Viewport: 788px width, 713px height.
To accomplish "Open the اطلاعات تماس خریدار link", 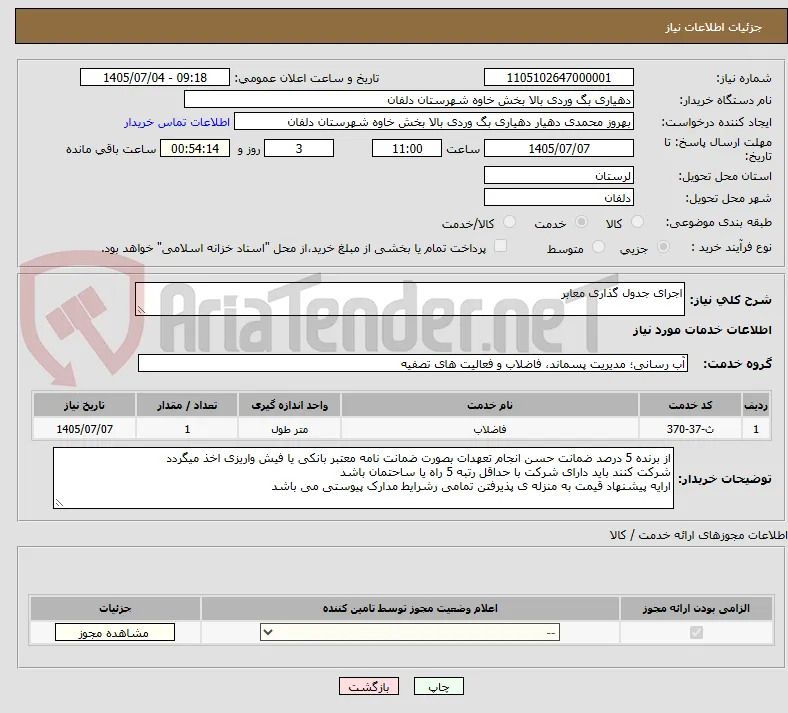I will [x=177, y=122].
